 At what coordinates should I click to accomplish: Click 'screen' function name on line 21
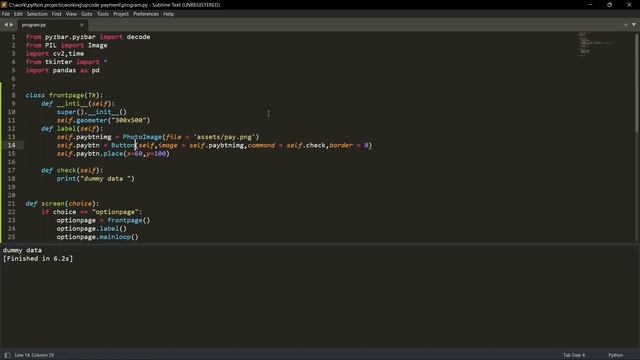pos(53,204)
